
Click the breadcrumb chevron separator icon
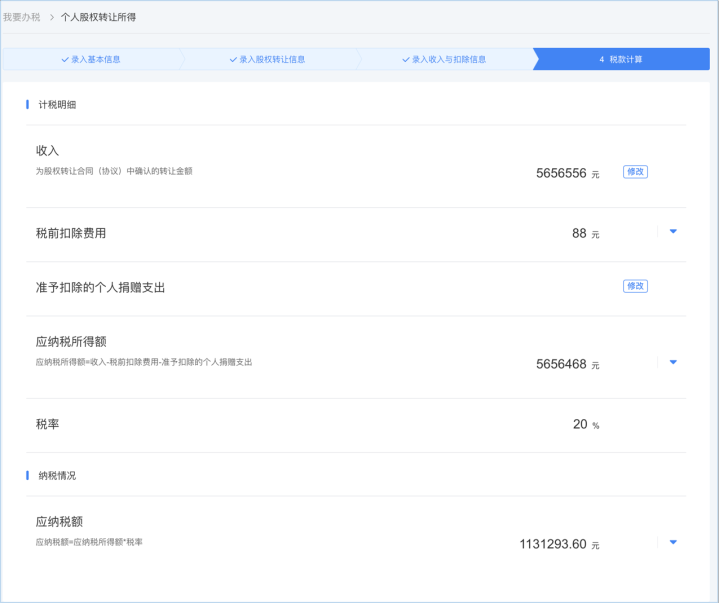point(52,17)
